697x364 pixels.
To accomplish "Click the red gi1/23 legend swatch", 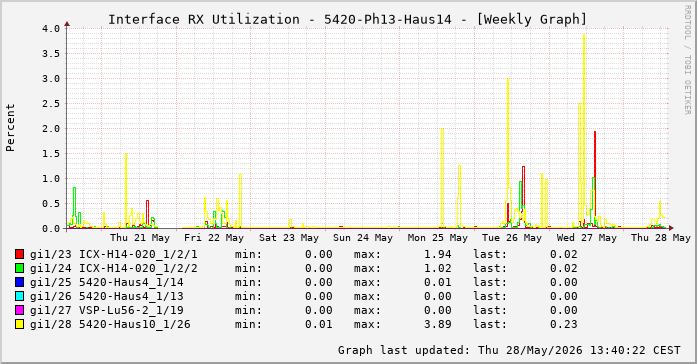I will pyautogui.click(x=19, y=254).
